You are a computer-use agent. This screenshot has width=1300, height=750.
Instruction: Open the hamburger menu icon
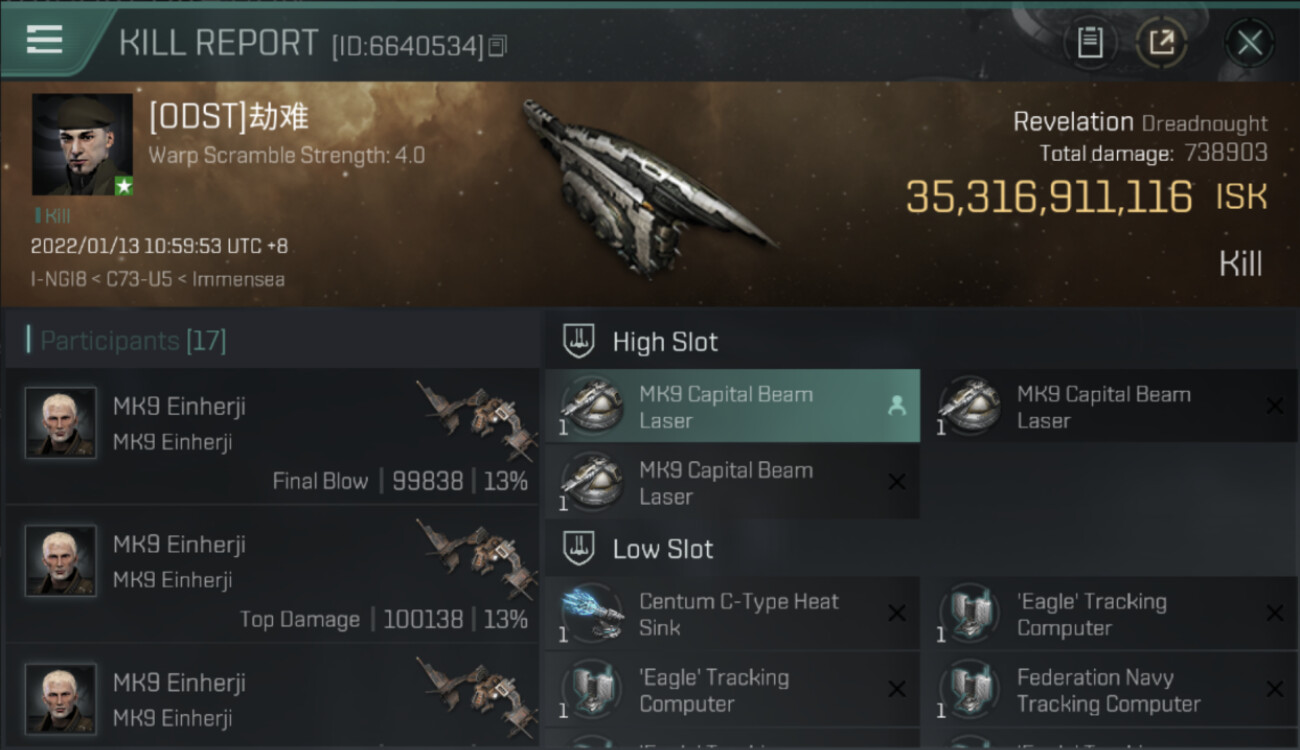(45, 40)
